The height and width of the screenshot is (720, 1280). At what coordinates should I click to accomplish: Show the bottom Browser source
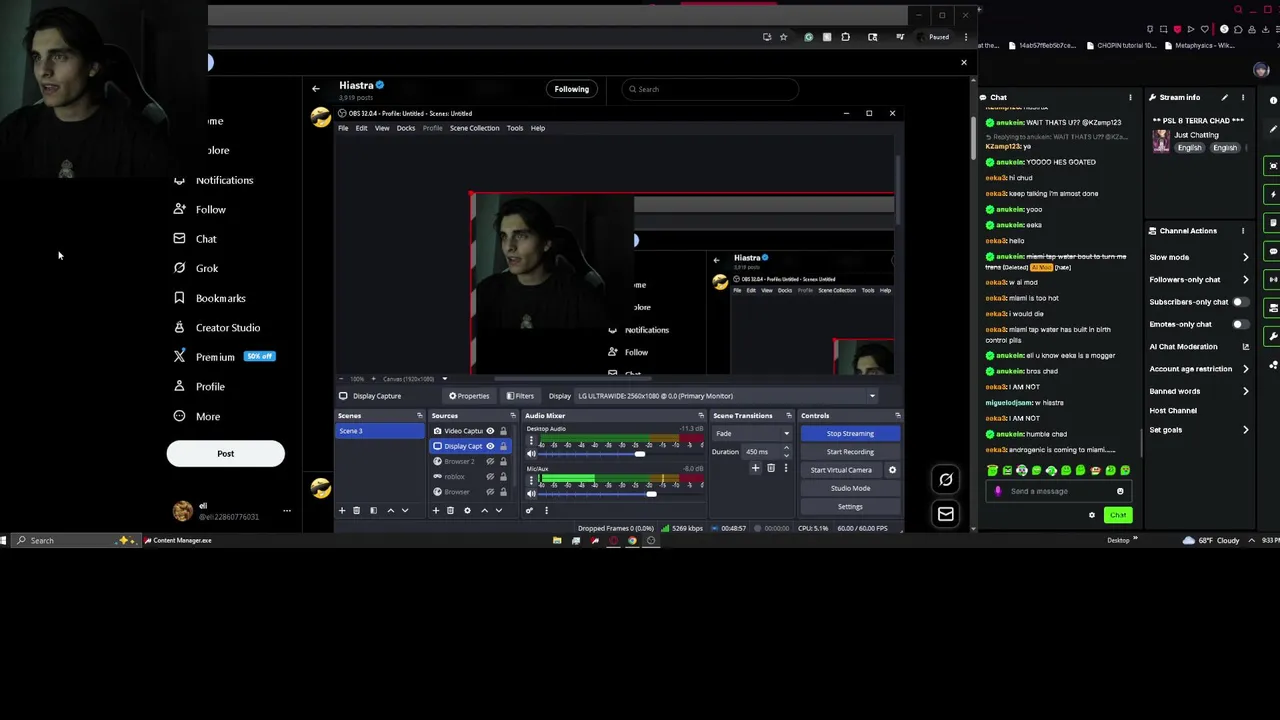(x=490, y=492)
